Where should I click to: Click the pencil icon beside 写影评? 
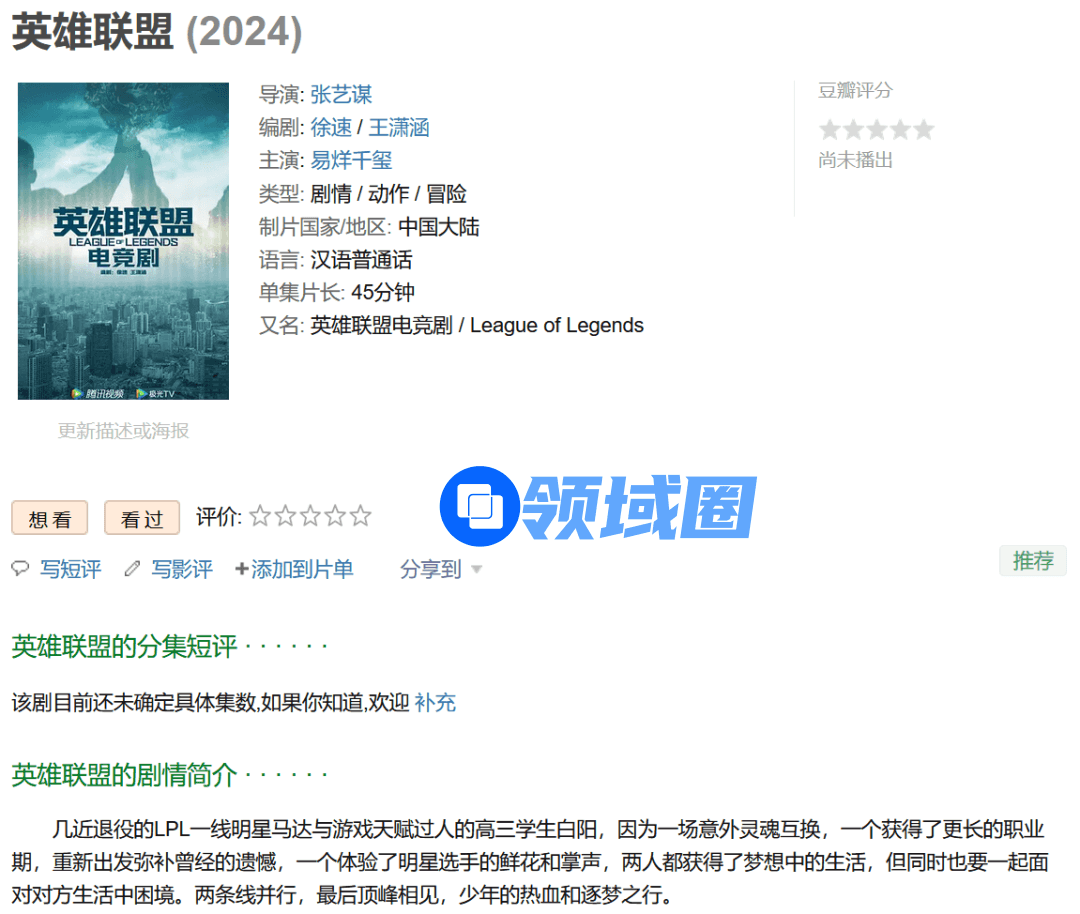(132, 569)
